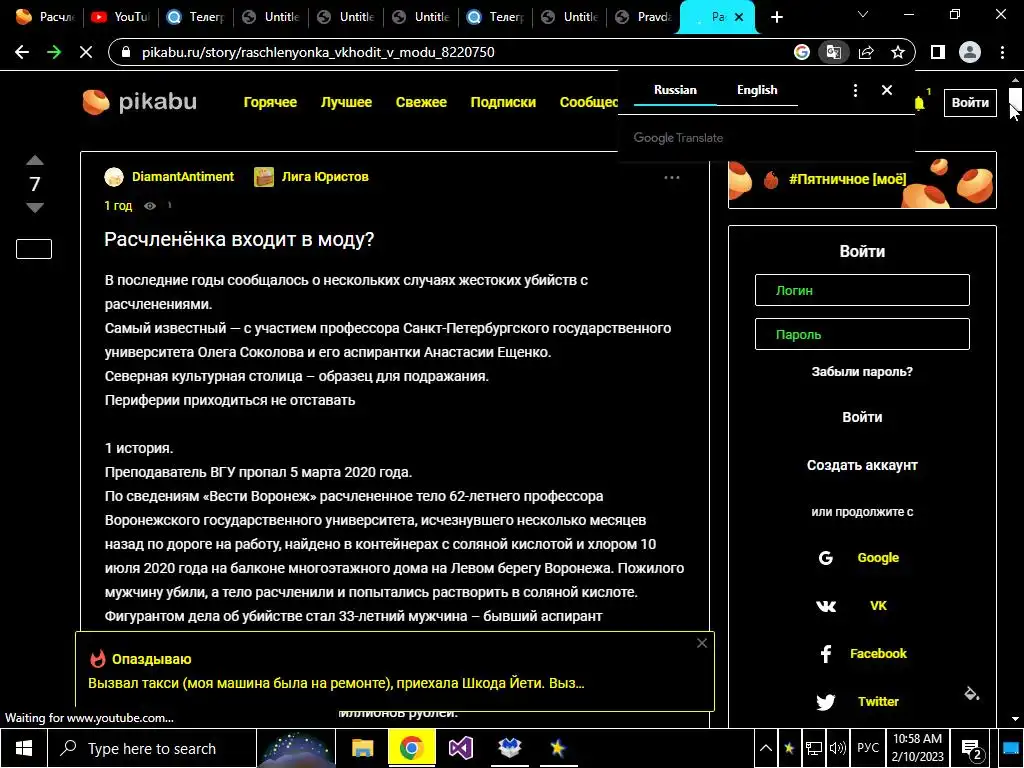This screenshot has width=1024, height=768.
Task: Click the post title Расчленёнка входит в моду?
Action: coord(239,239)
